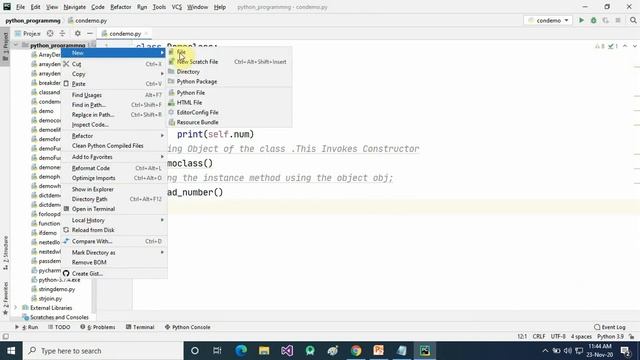Click the Python 3.9 interpreter selector
The image size is (640, 360).
pyautogui.click(x=610, y=337)
